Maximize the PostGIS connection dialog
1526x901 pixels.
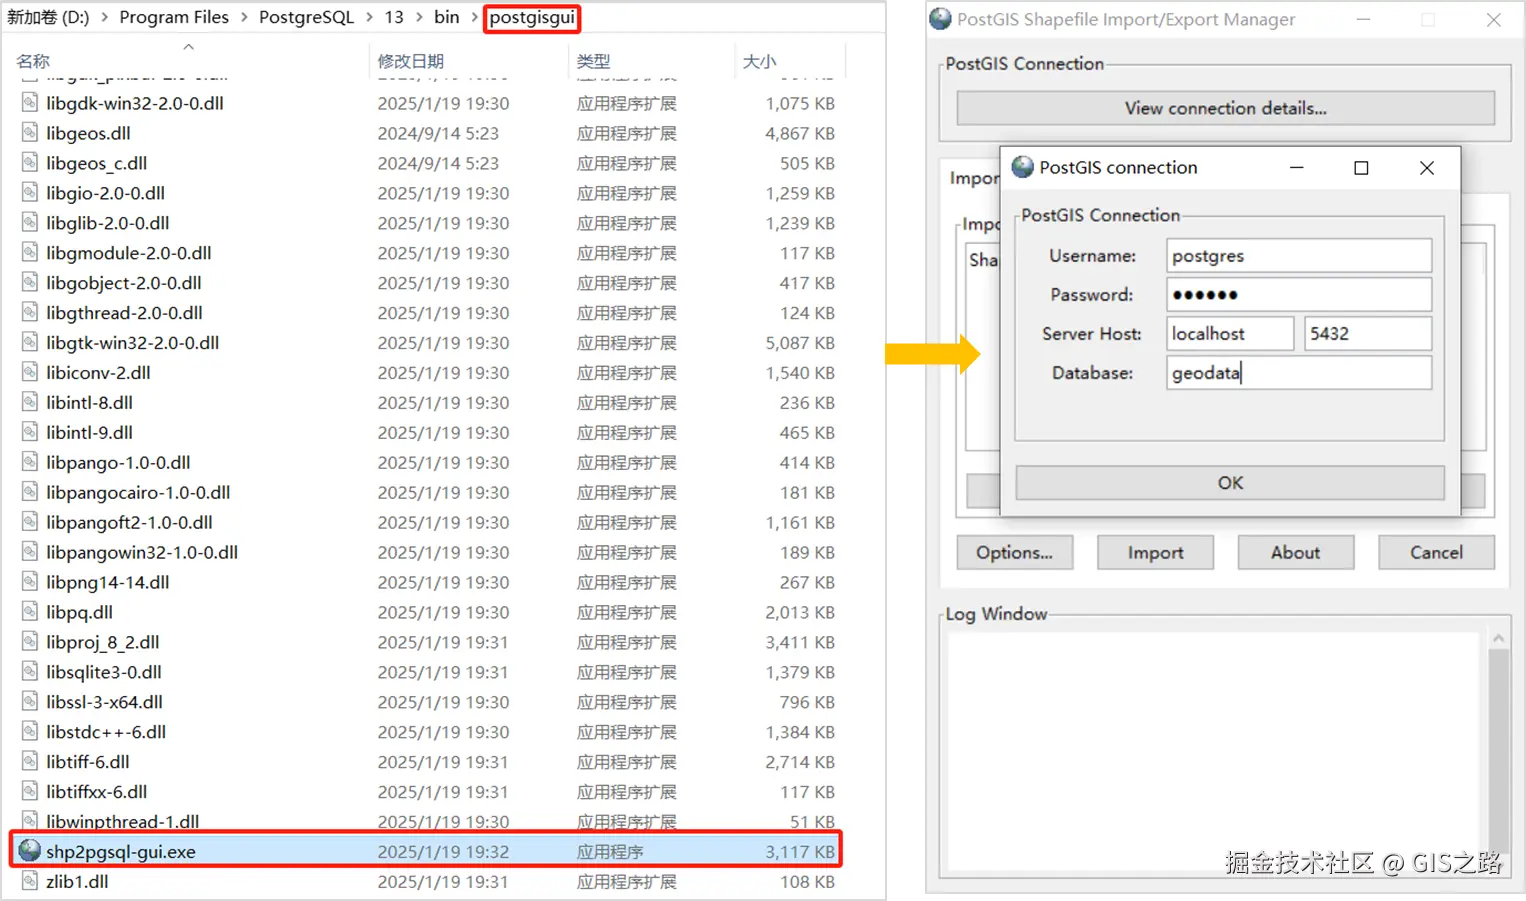1361,168
